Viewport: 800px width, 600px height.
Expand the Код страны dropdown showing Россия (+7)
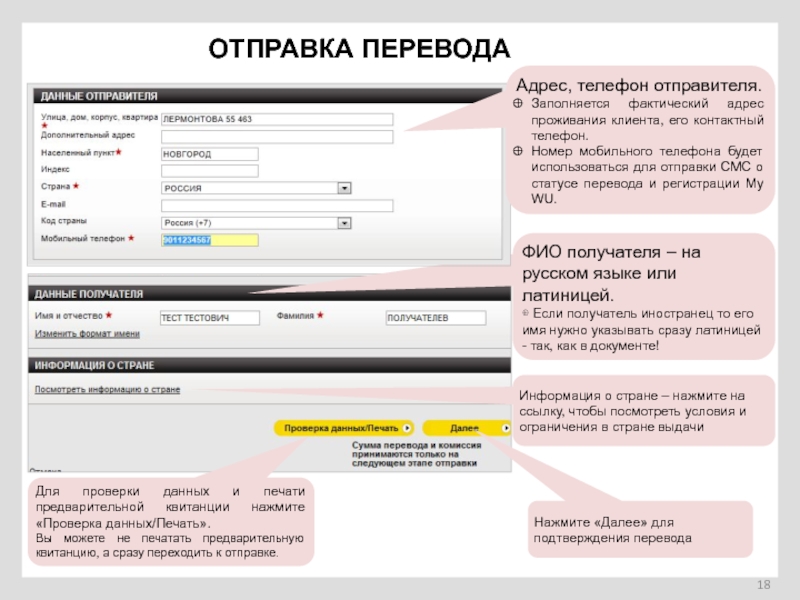coord(256,222)
